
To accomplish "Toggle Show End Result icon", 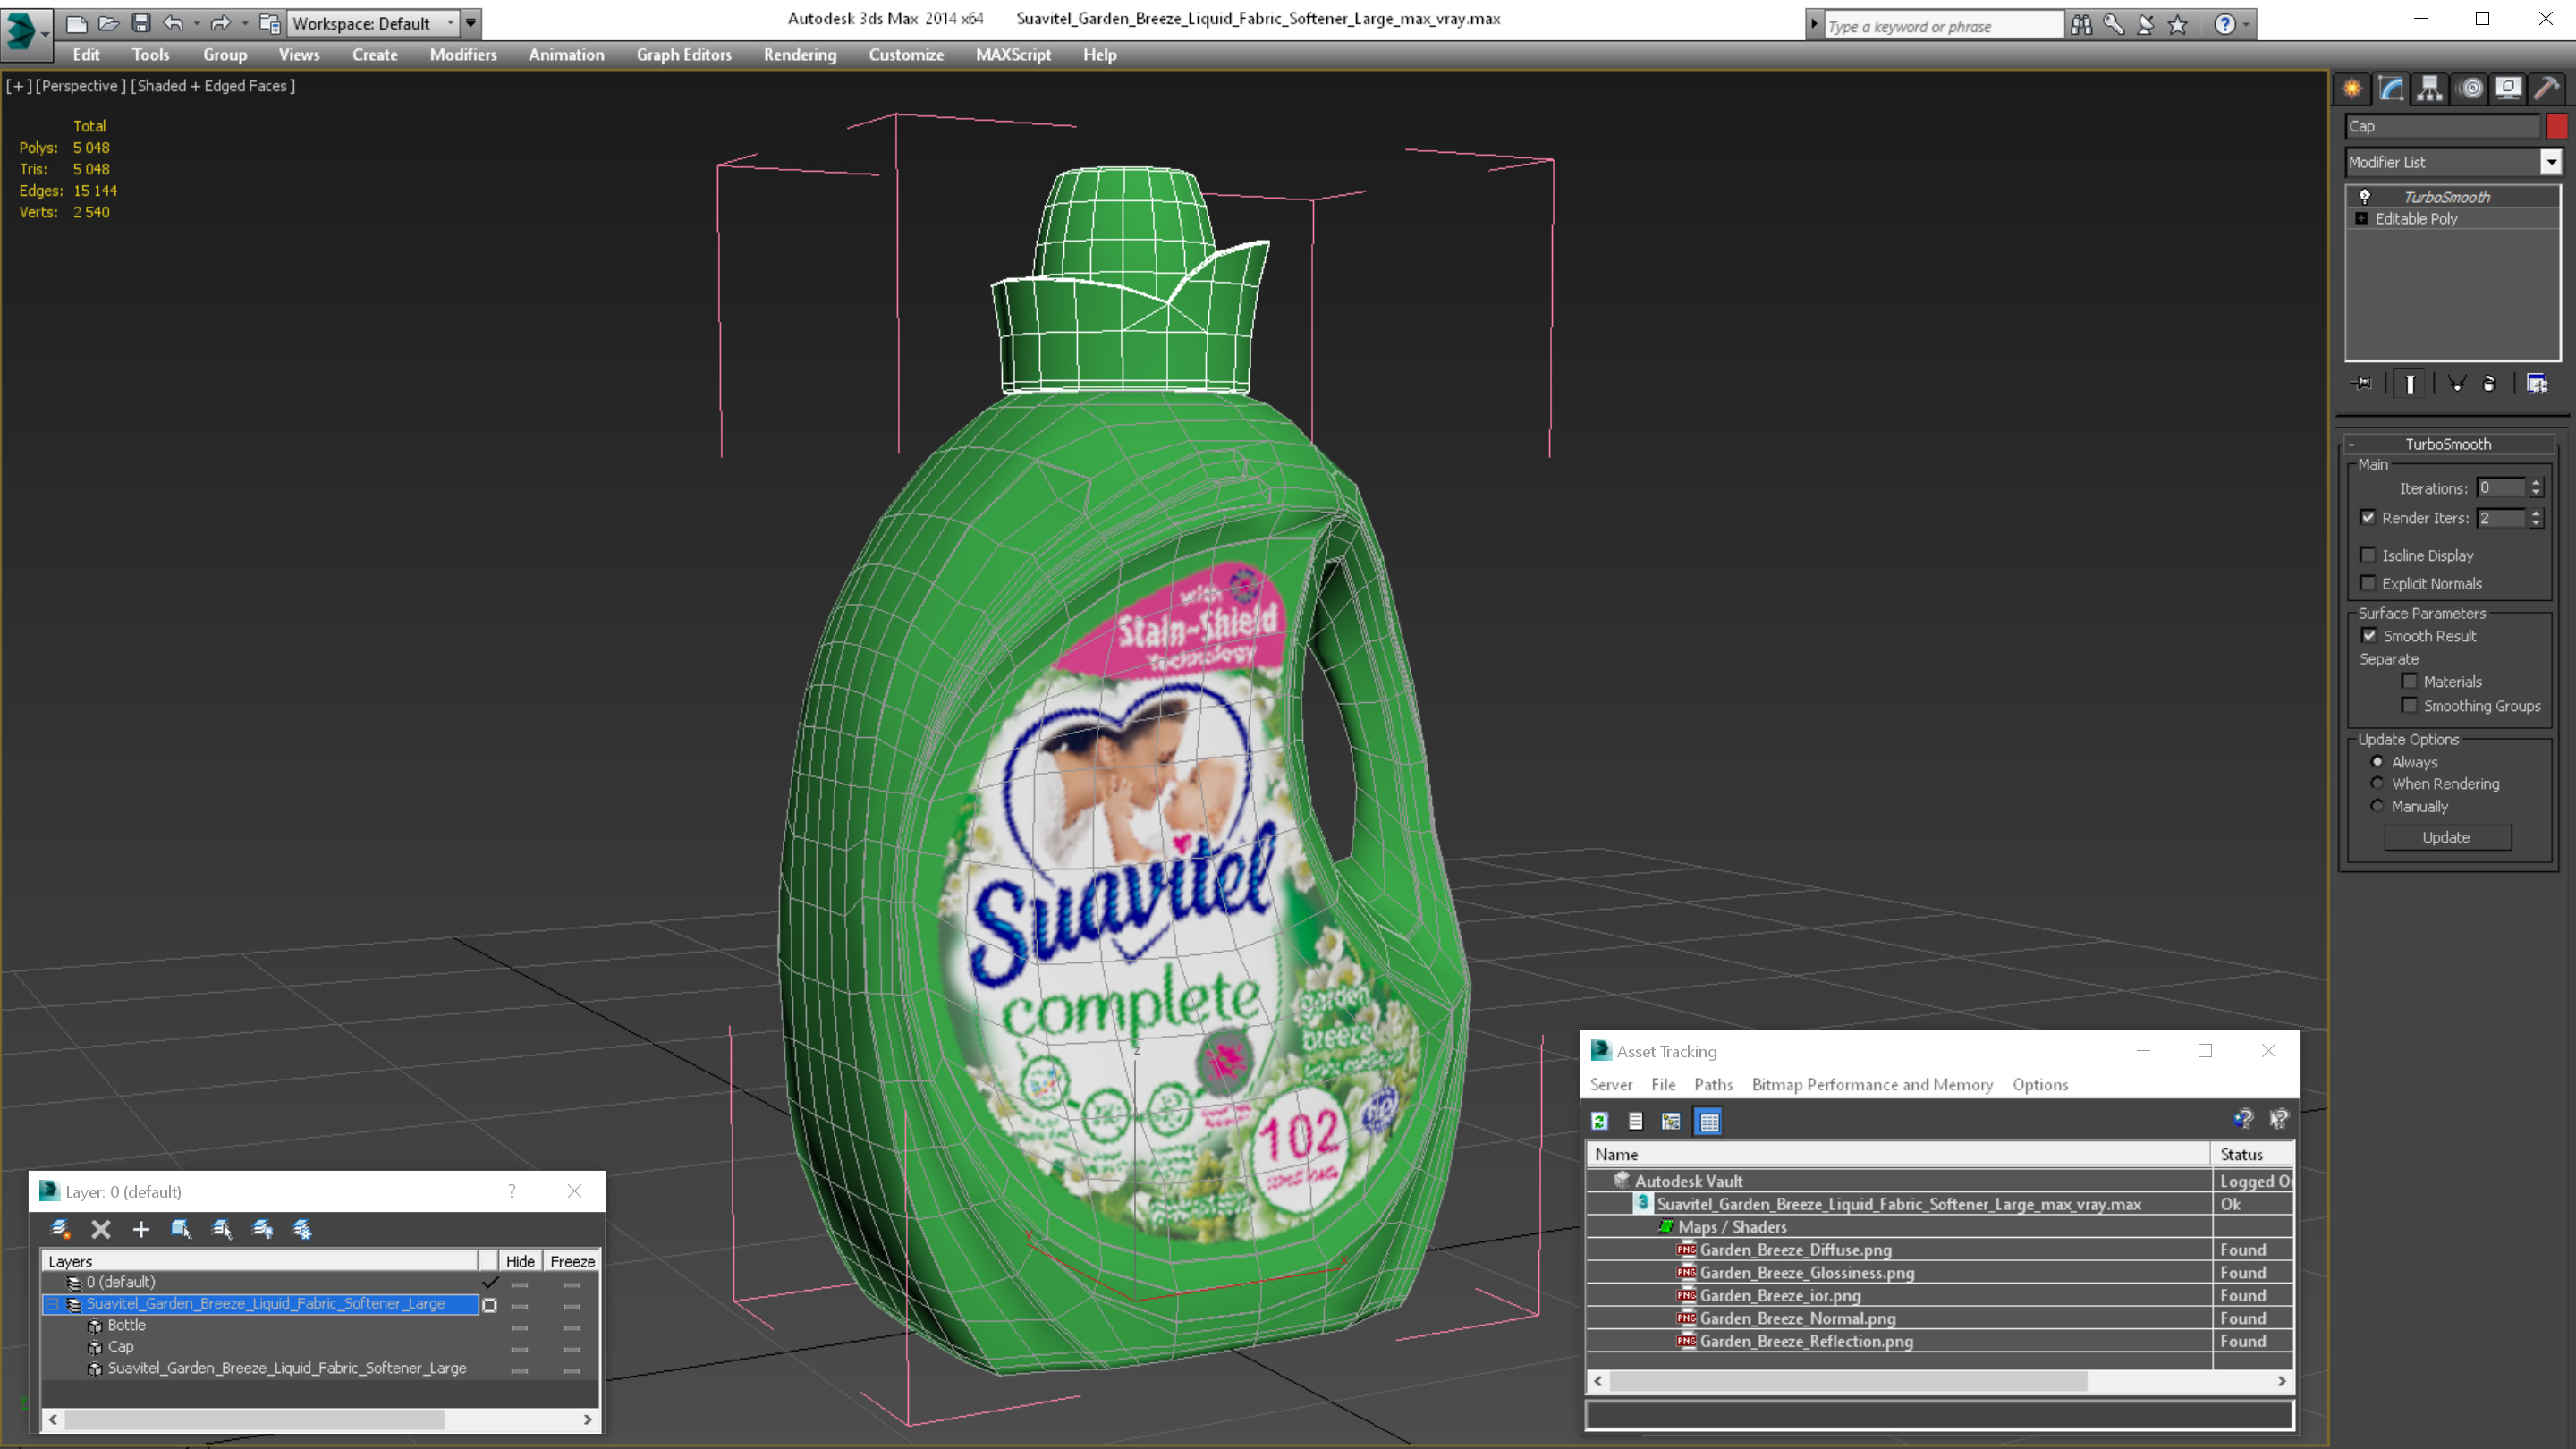I will point(2410,383).
